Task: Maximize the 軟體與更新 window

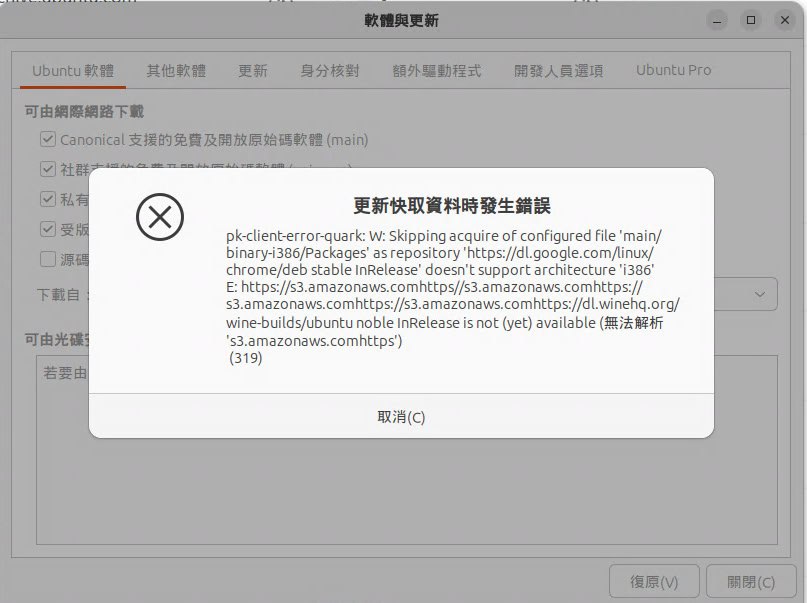Action: click(750, 20)
